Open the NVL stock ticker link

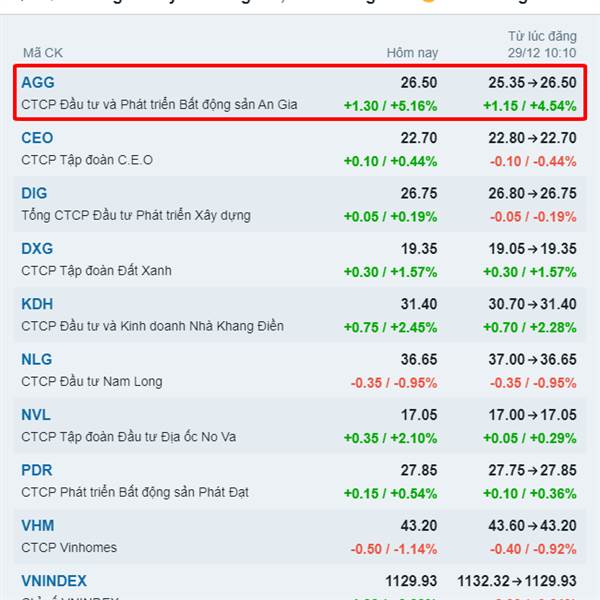[36, 415]
